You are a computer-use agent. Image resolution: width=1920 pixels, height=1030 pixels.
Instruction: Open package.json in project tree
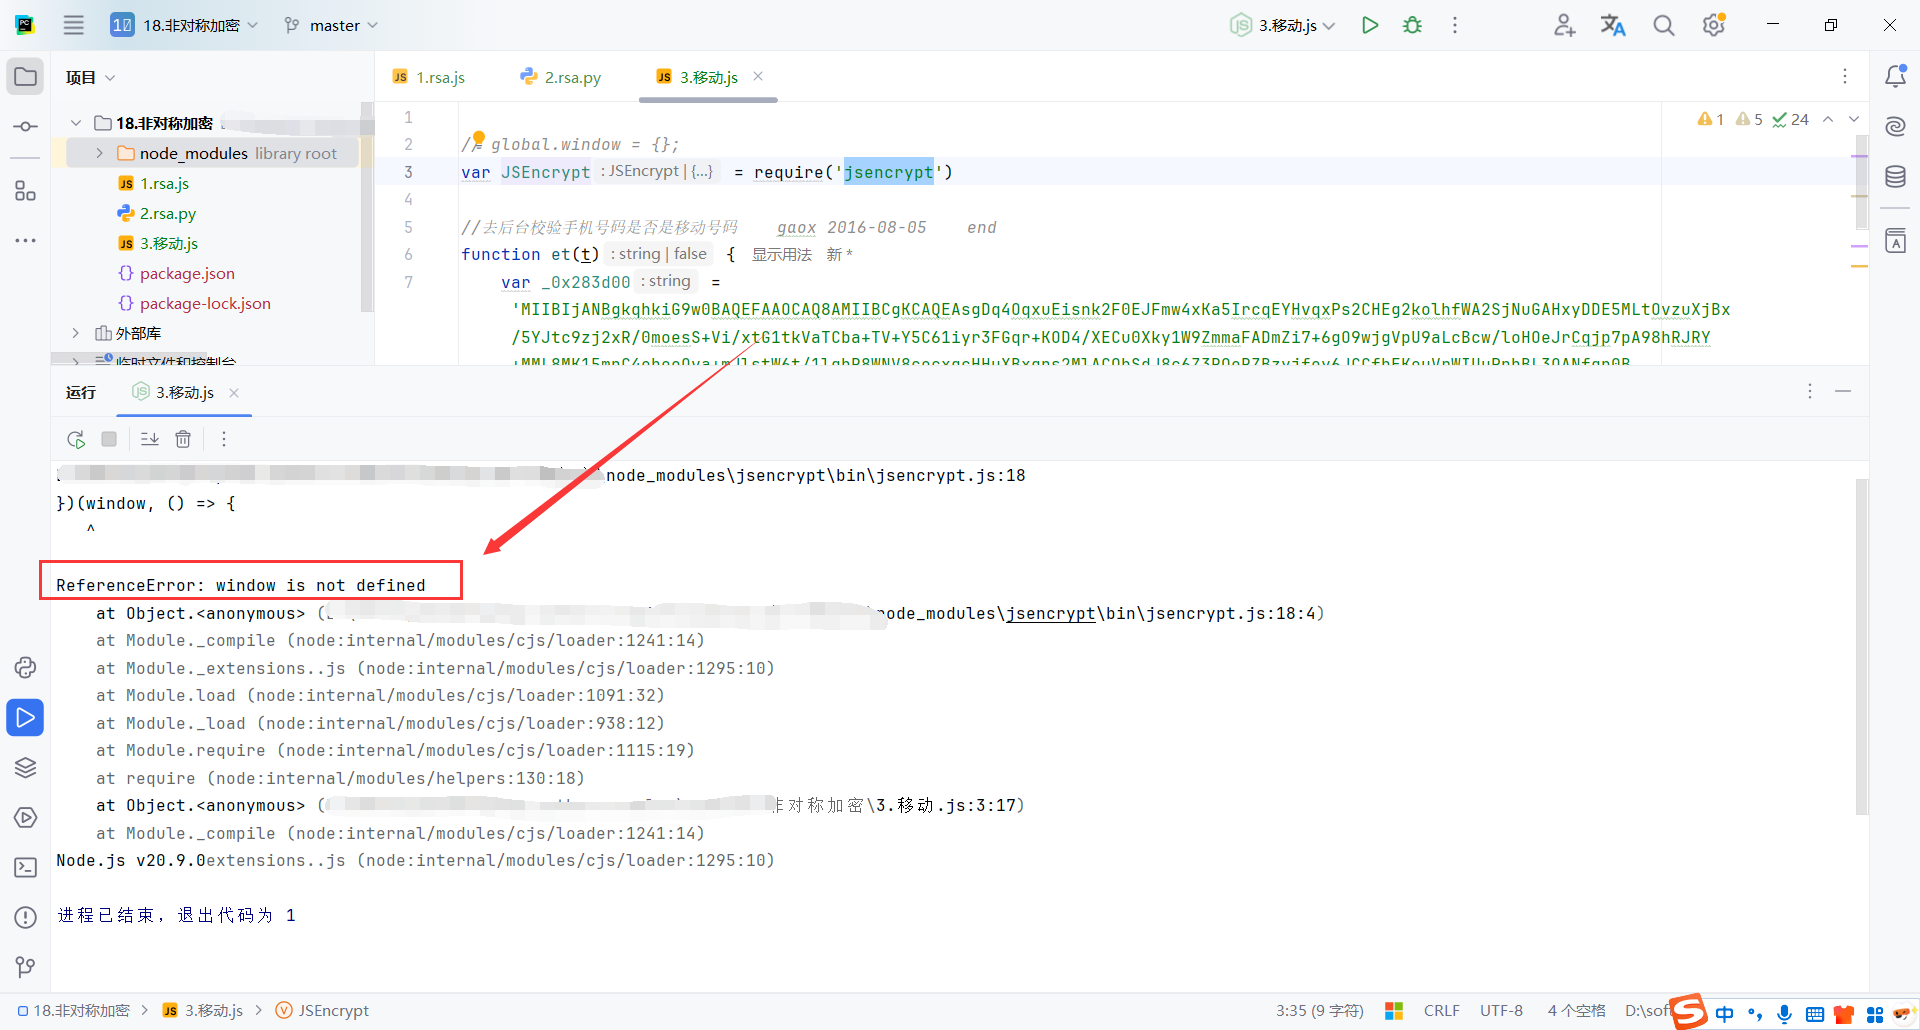(x=186, y=273)
